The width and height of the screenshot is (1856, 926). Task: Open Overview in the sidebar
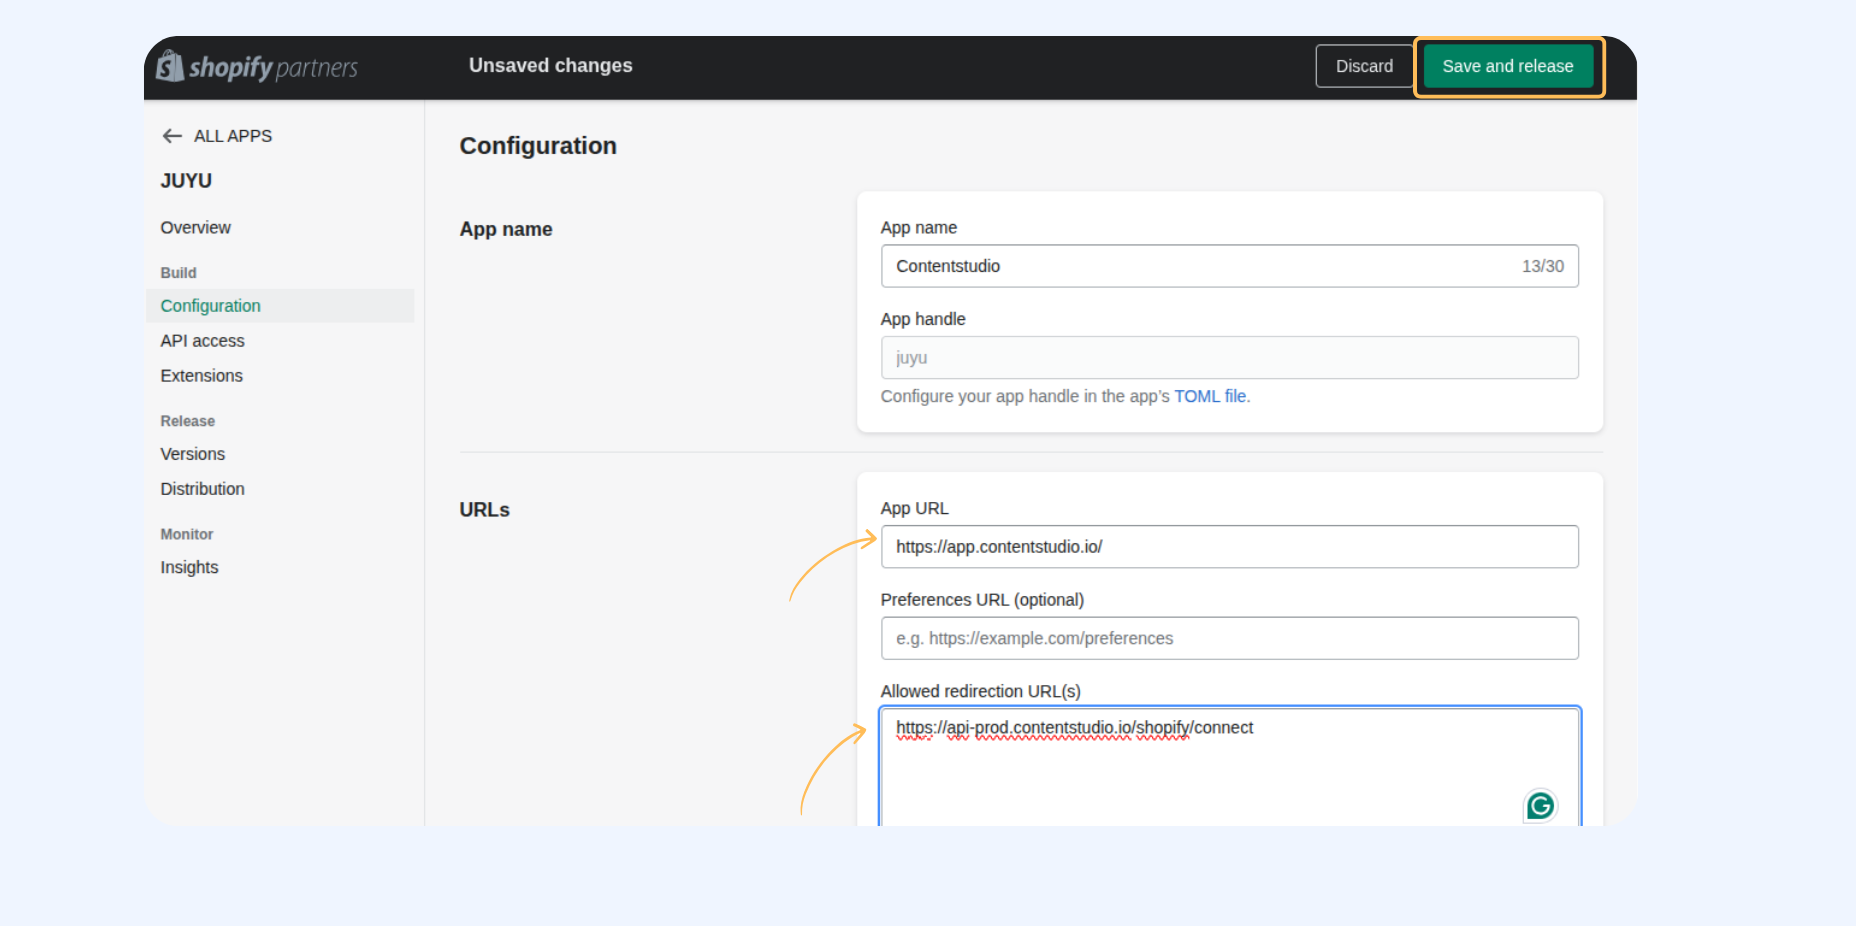click(x=196, y=228)
